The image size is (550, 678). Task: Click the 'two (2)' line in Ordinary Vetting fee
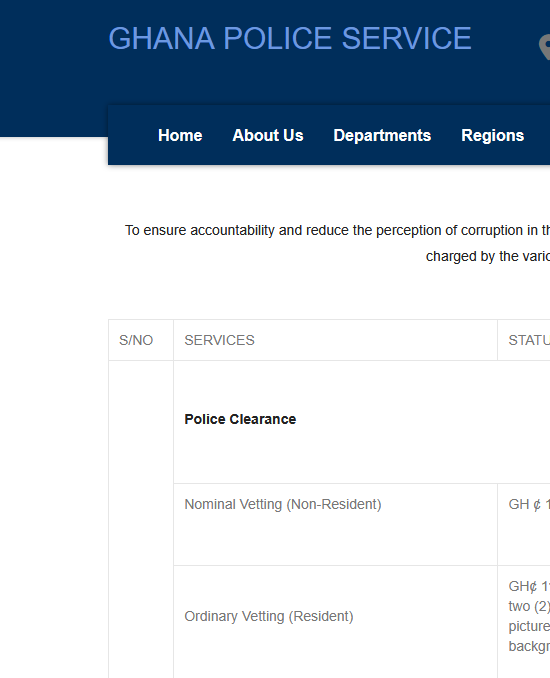(529, 606)
